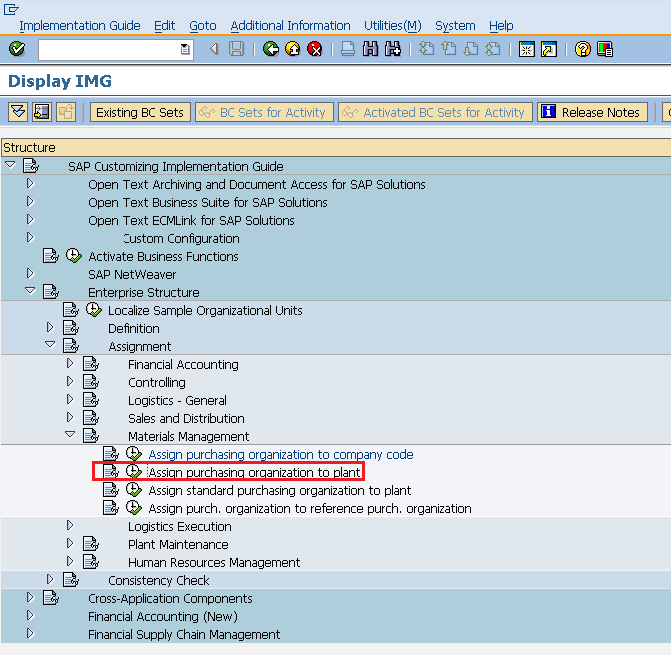The height and width of the screenshot is (655, 671).
Task: Expand Open Text Archiving and Document Access node
Action: [30, 183]
